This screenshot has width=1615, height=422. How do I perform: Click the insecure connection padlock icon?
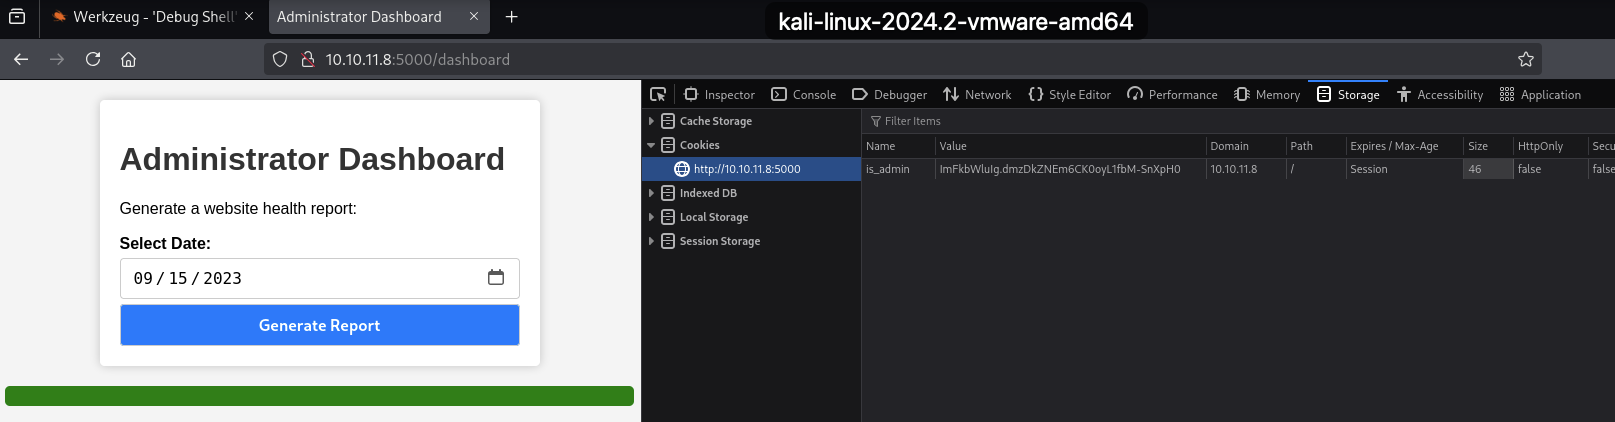tap(308, 60)
